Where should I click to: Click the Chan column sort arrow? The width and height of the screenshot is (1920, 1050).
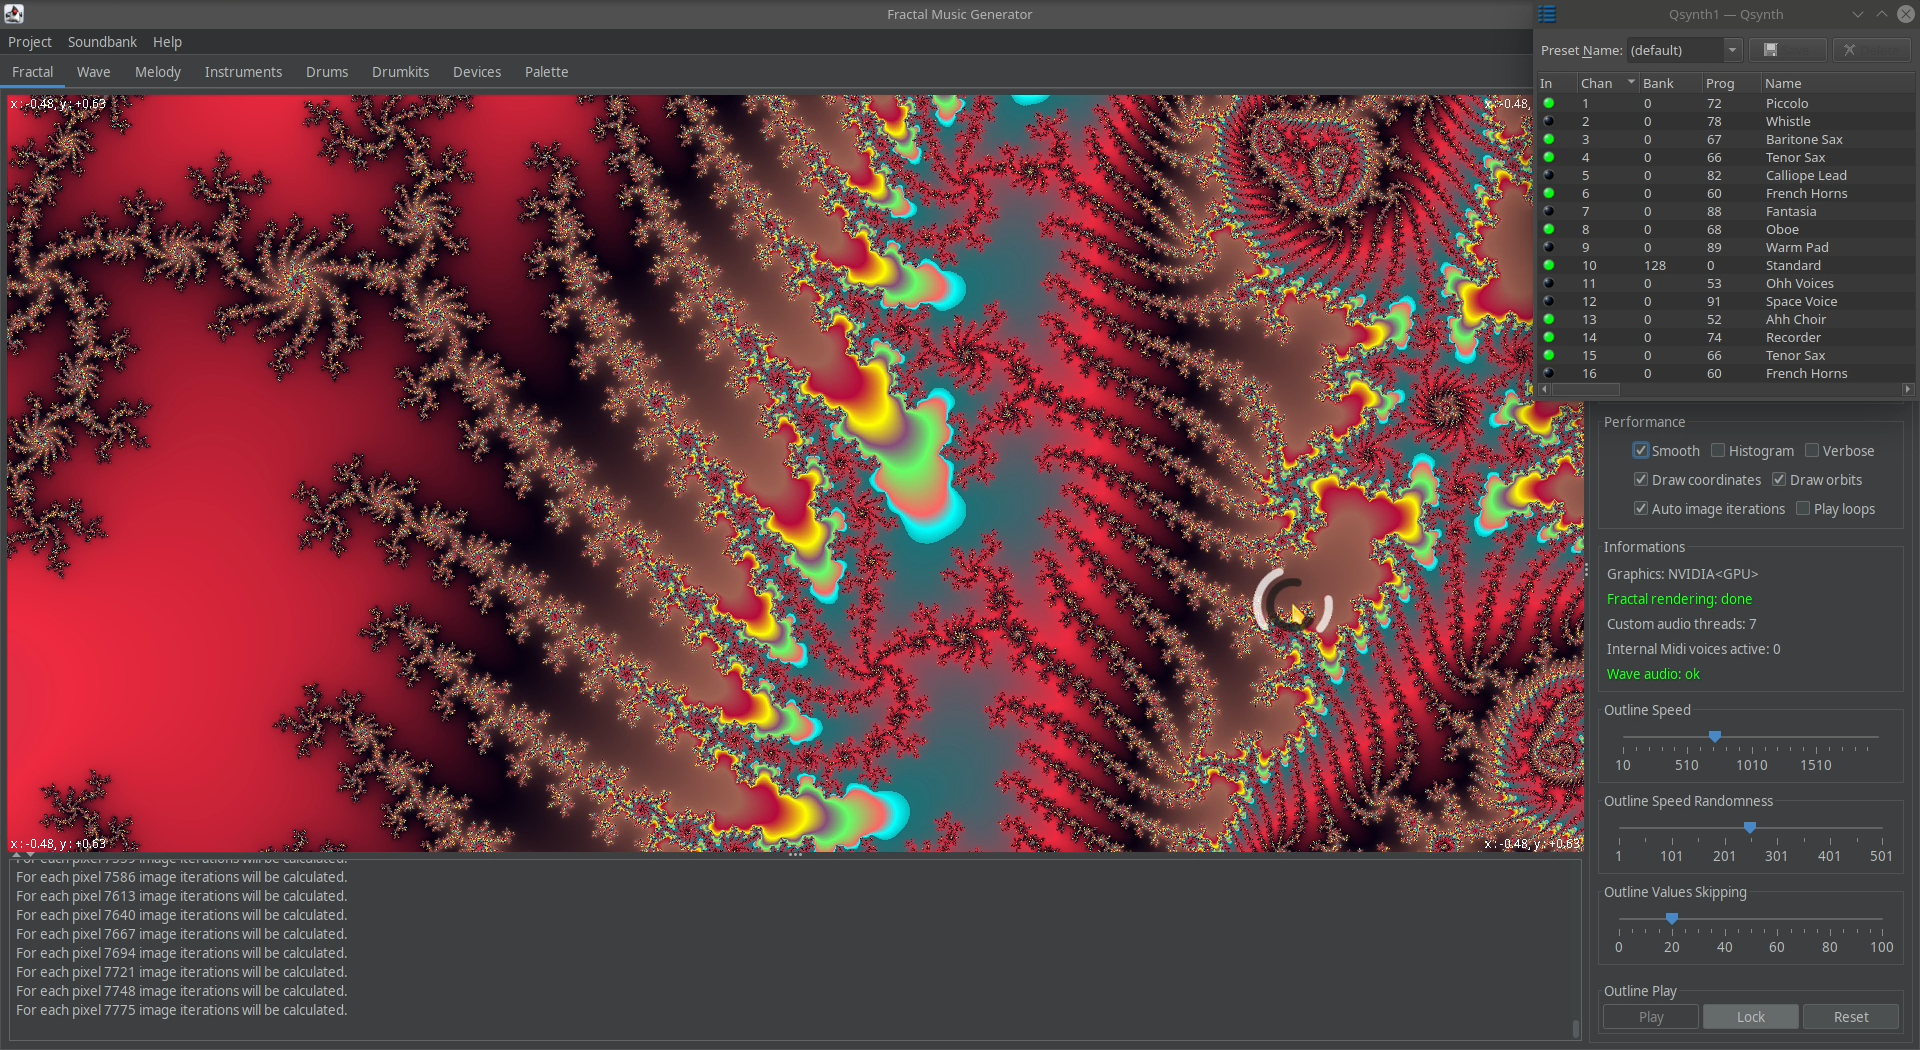click(x=1631, y=82)
